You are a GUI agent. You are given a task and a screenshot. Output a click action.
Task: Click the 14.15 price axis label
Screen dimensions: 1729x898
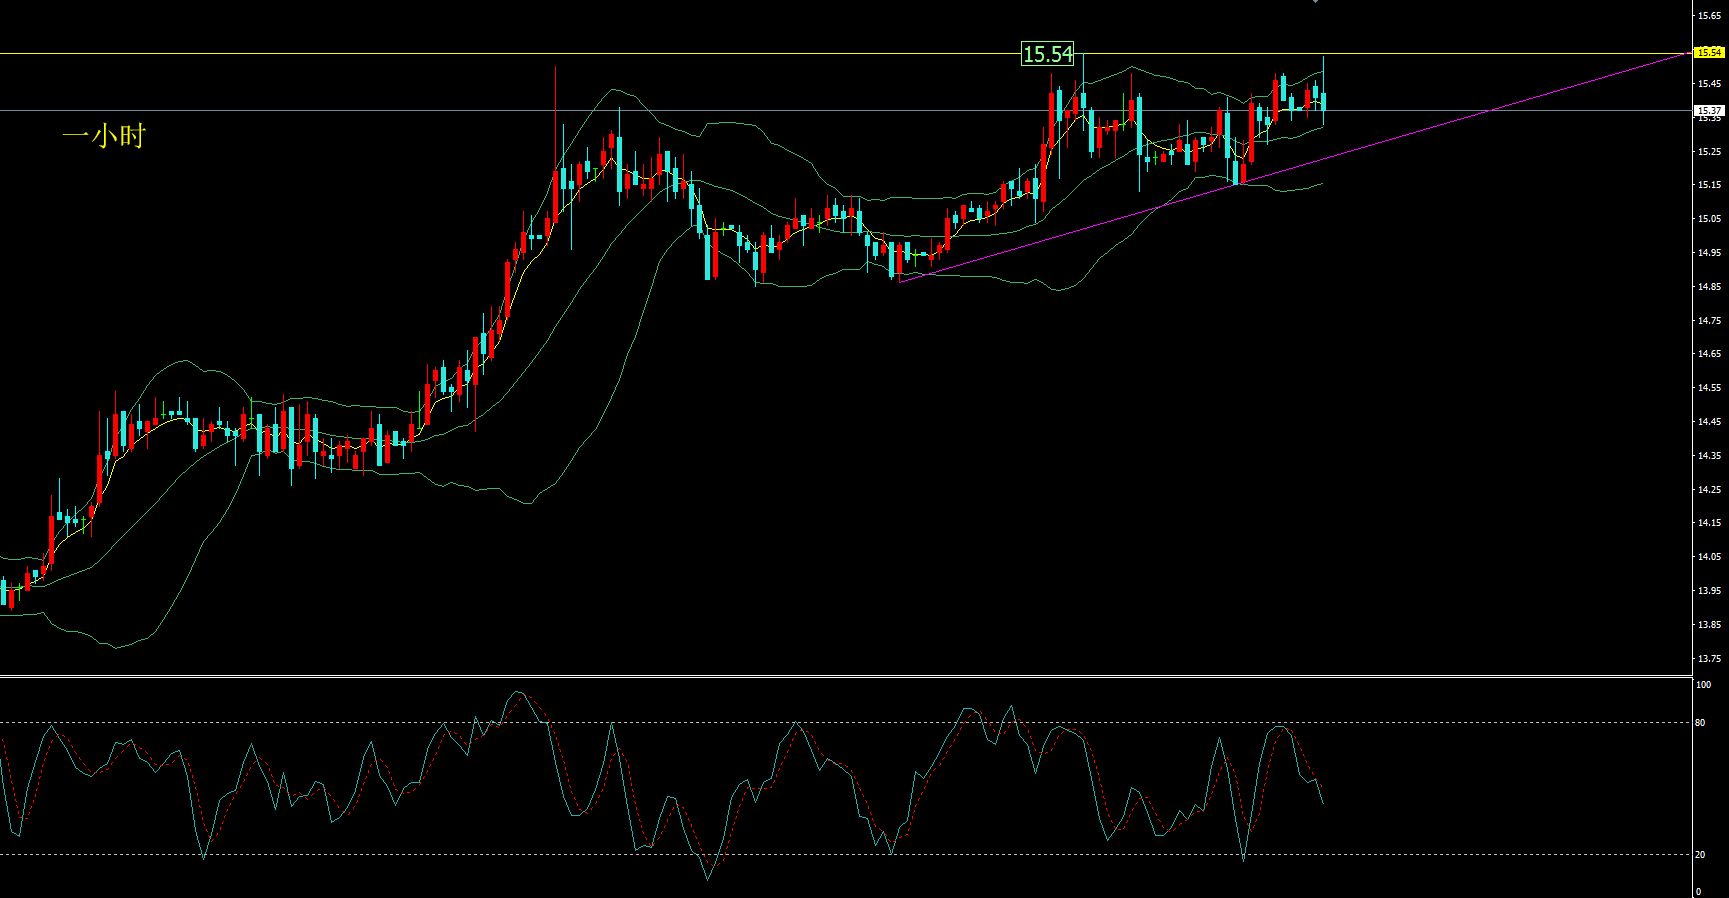point(1709,523)
